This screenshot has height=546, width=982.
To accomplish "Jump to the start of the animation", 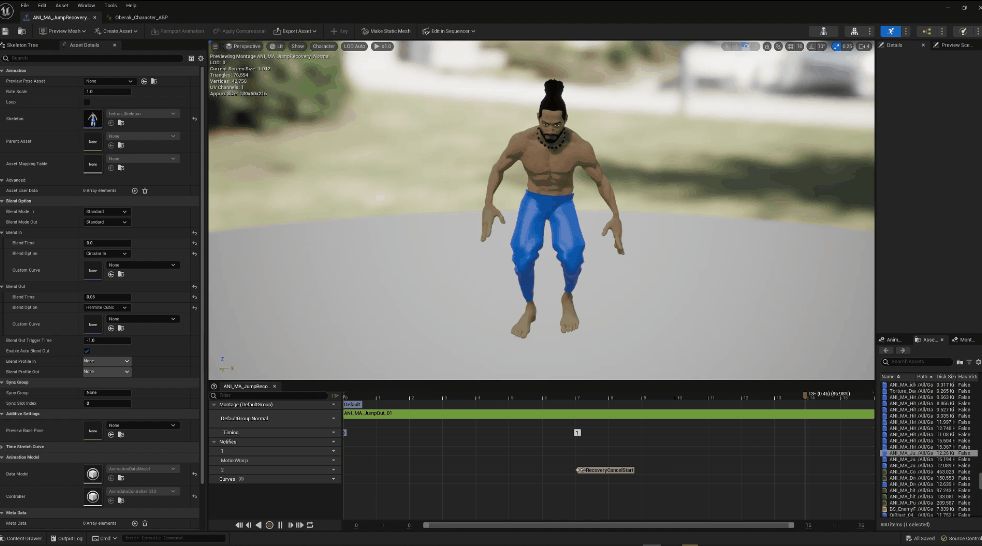I will pyautogui.click(x=239, y=525).
